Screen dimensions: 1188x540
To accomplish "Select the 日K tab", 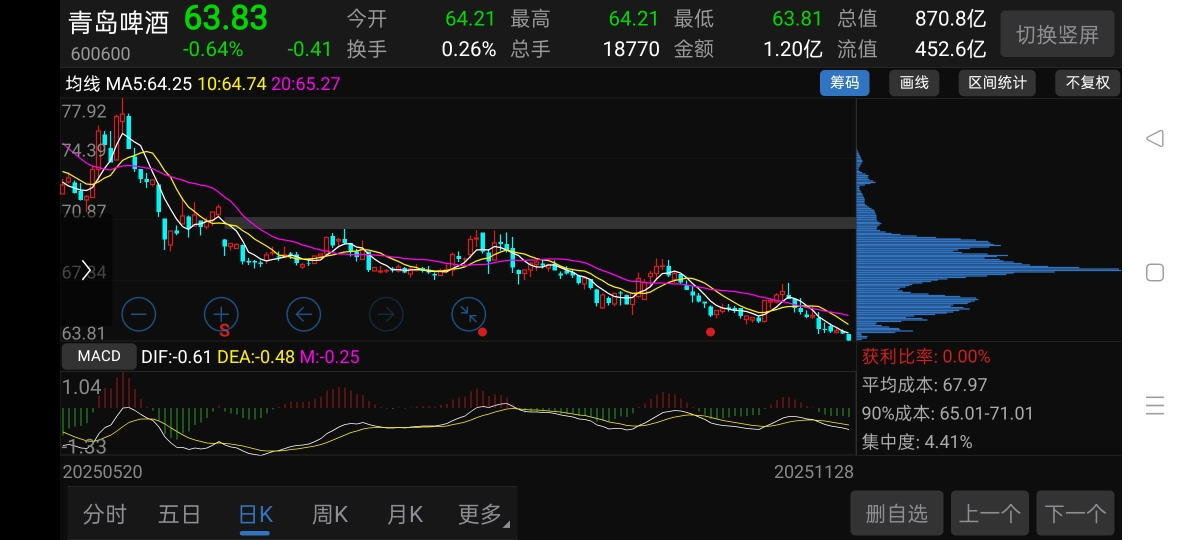I will [x=255, y=514].
